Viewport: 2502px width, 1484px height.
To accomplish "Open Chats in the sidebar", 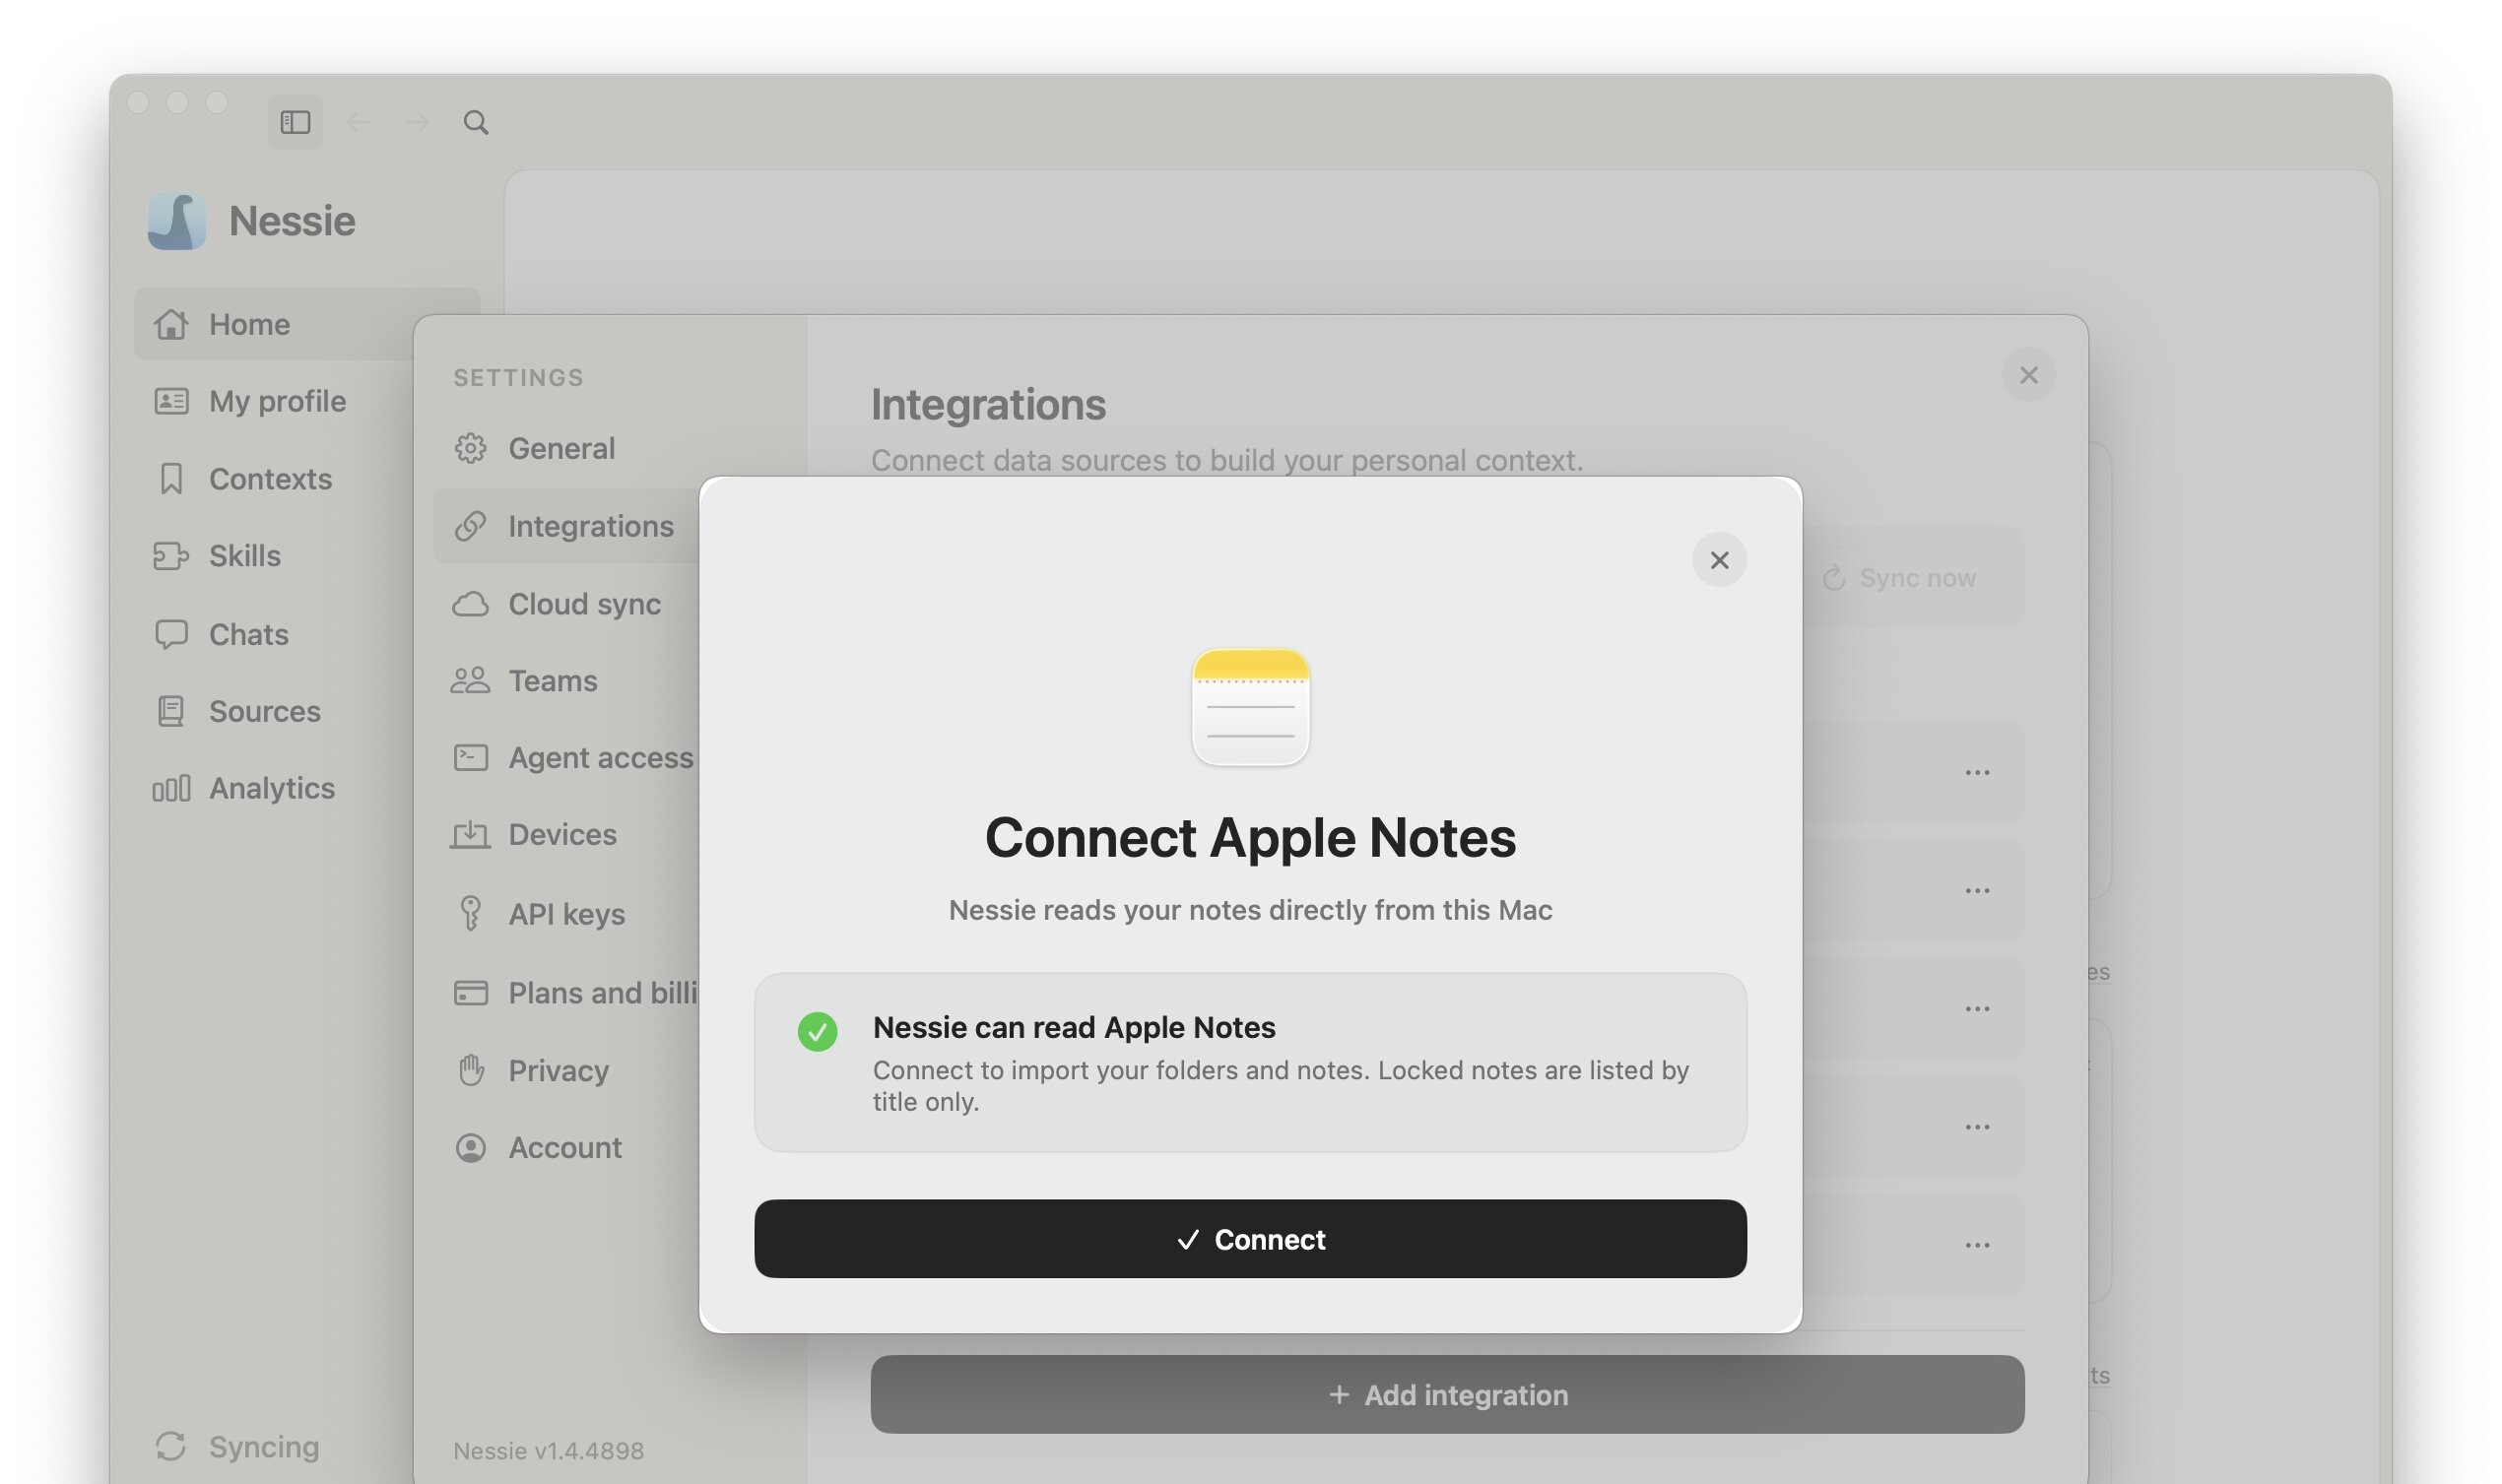I will [221, 634].
